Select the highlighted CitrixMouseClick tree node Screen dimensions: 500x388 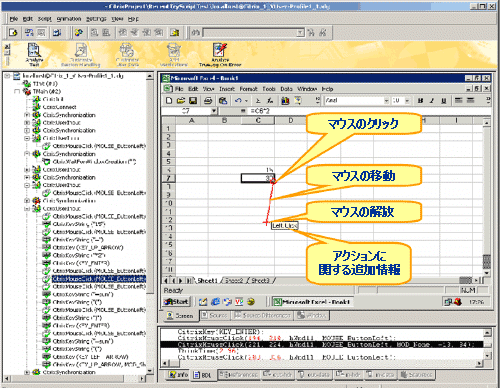coord(99,279)
